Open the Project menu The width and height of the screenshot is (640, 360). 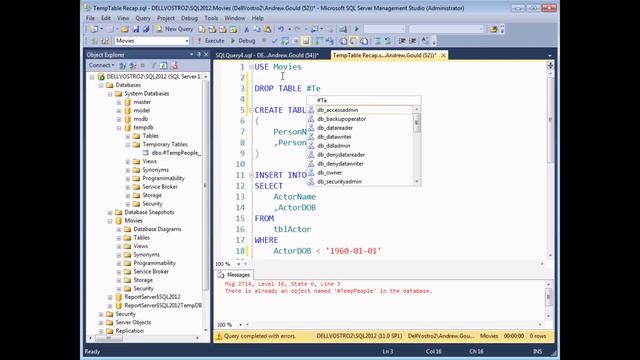click(166, 18)
